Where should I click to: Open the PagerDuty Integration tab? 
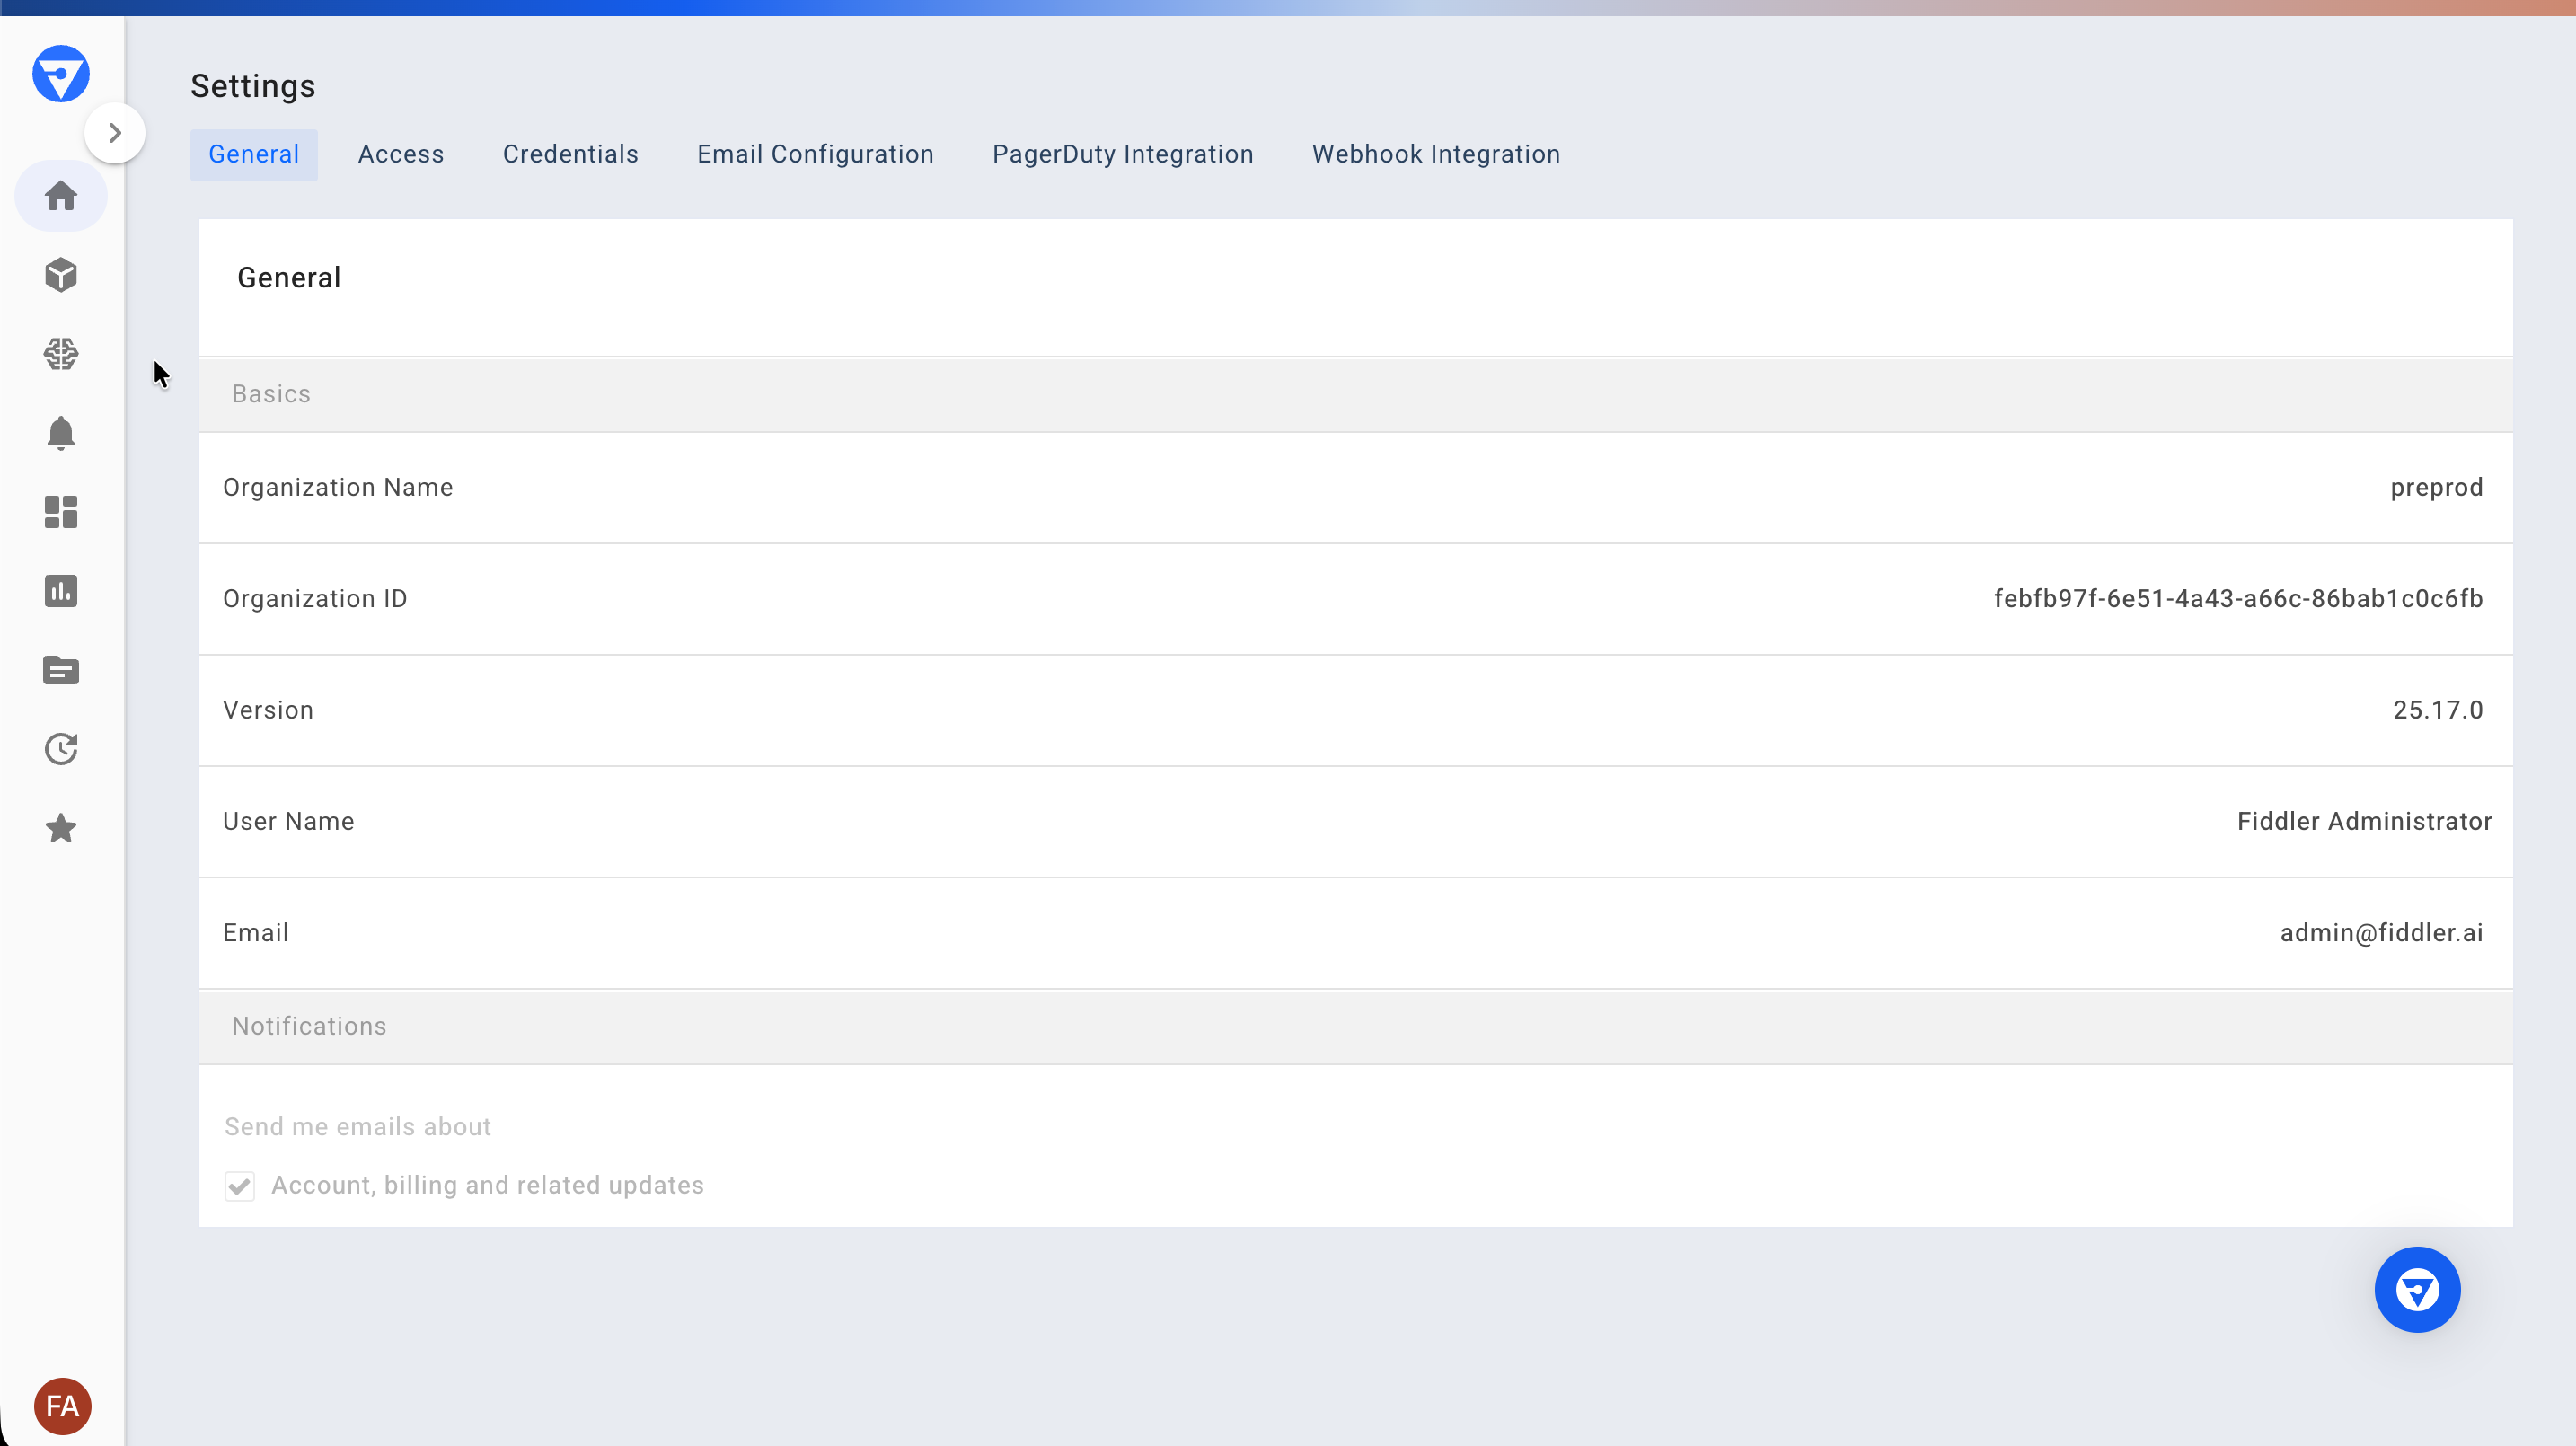tap(1122, 154)
